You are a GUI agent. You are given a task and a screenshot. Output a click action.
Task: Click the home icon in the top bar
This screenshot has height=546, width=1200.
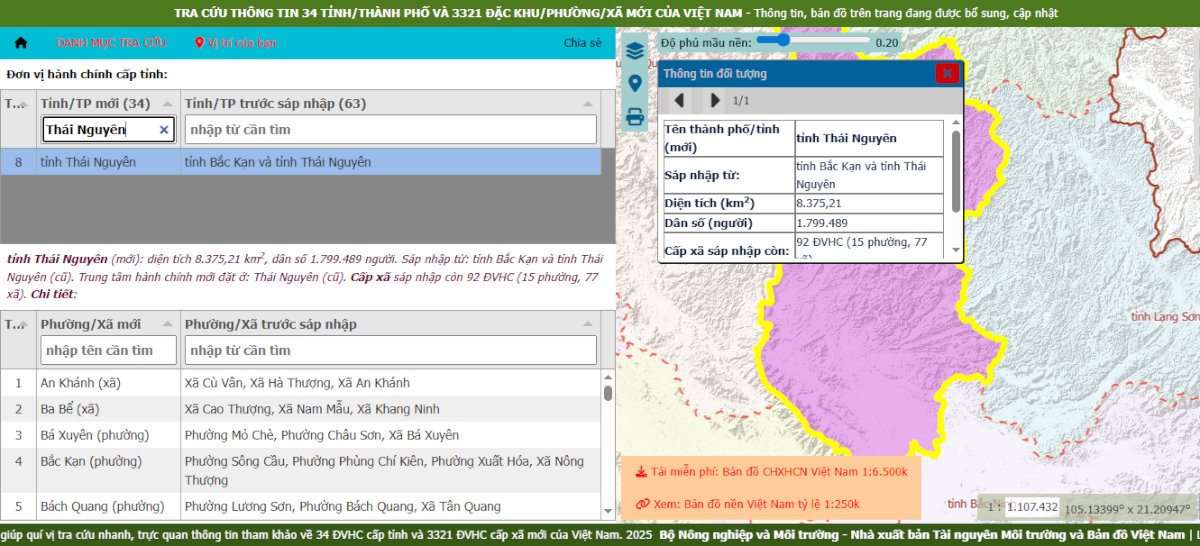21,43
